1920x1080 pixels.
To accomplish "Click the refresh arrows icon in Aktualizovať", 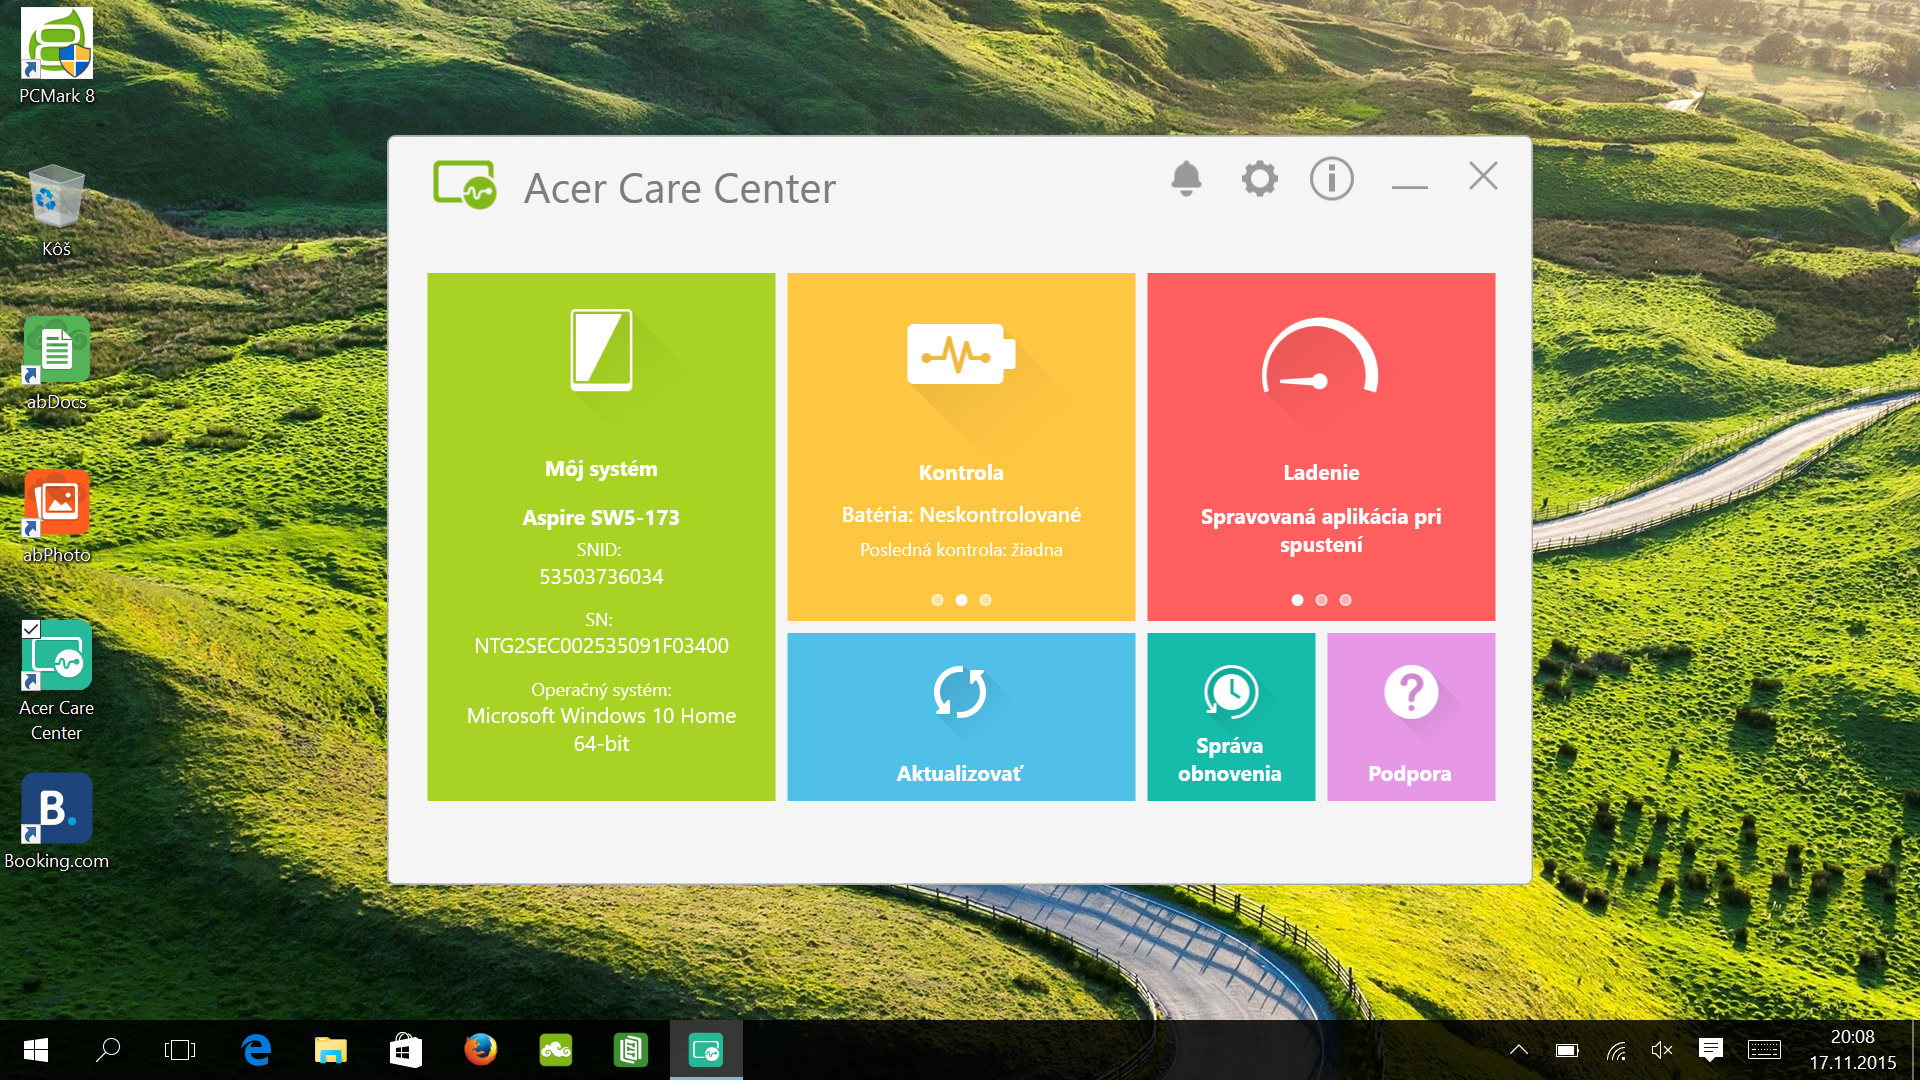I will tap(960, 692).
